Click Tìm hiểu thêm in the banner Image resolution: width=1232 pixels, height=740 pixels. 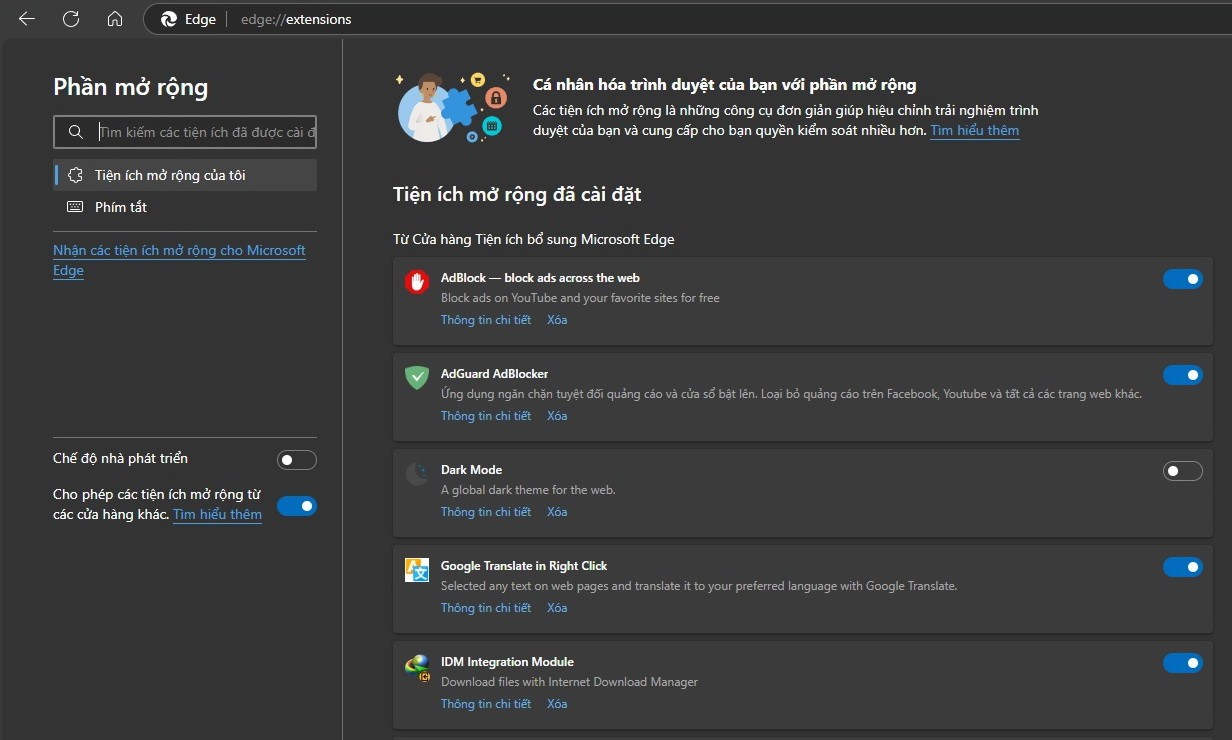click(975, 130)
